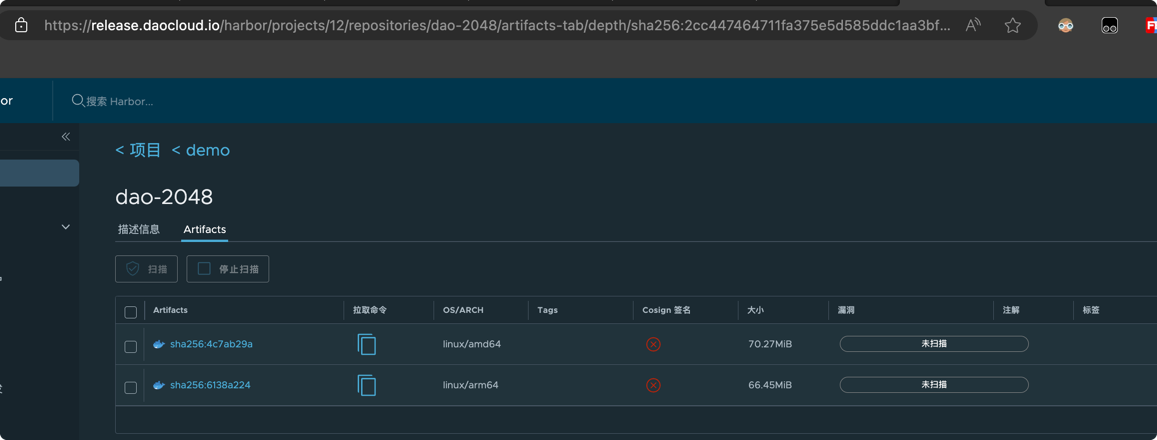Click the 停止扫描 stop scan button
Image resolution: width=1157 pixels, height=440 pixels.
point(228,269)
